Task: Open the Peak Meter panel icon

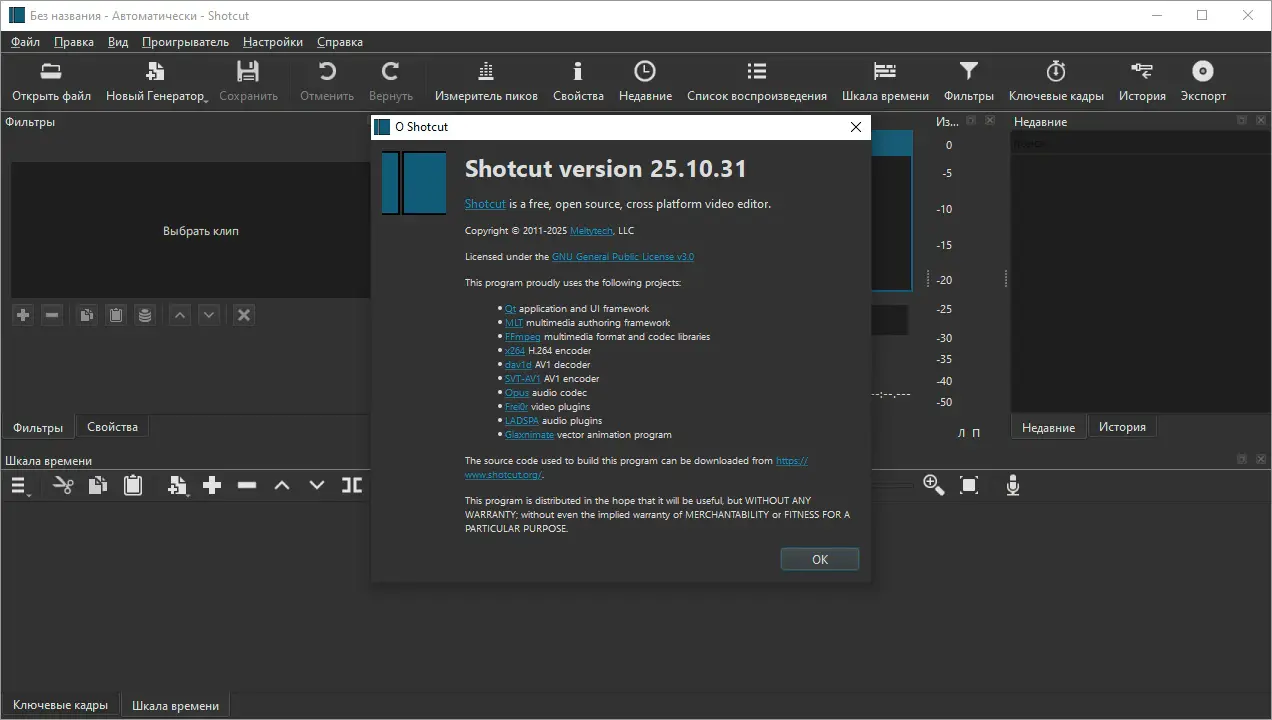Action: [486, 71]
